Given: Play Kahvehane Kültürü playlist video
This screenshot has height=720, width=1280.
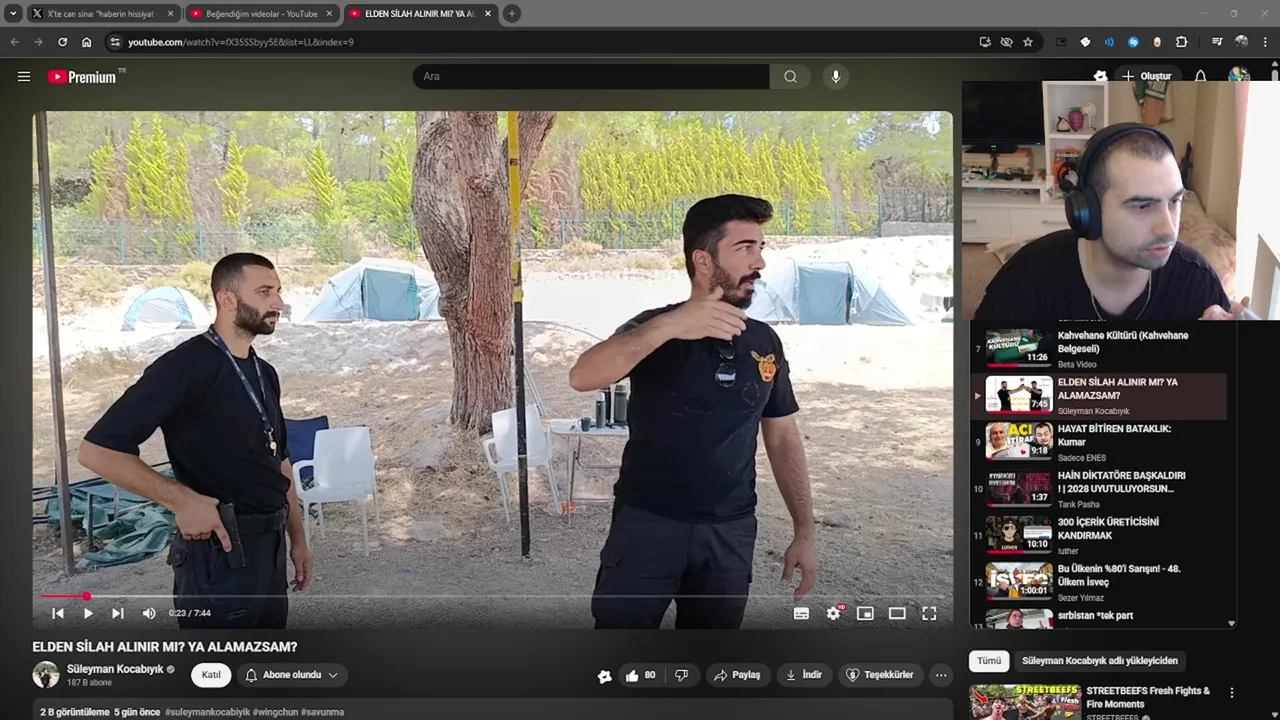Looking at the screenshot, I should coord(1100,349).
